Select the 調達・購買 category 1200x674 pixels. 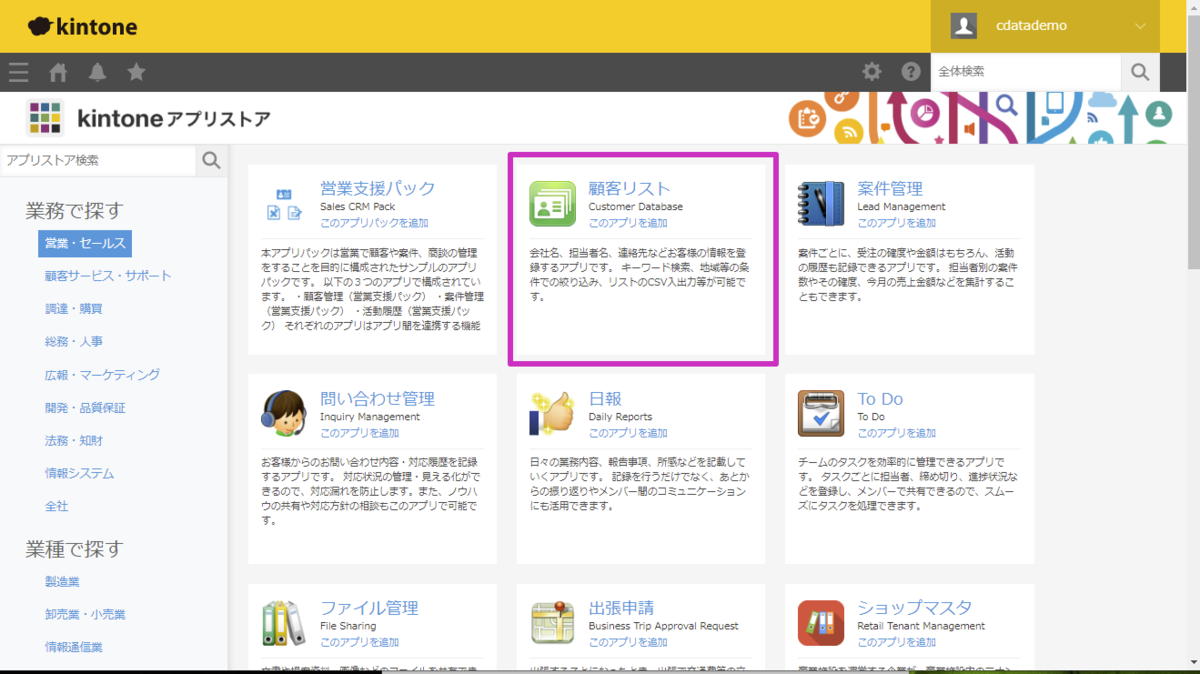tap(73, 309)
